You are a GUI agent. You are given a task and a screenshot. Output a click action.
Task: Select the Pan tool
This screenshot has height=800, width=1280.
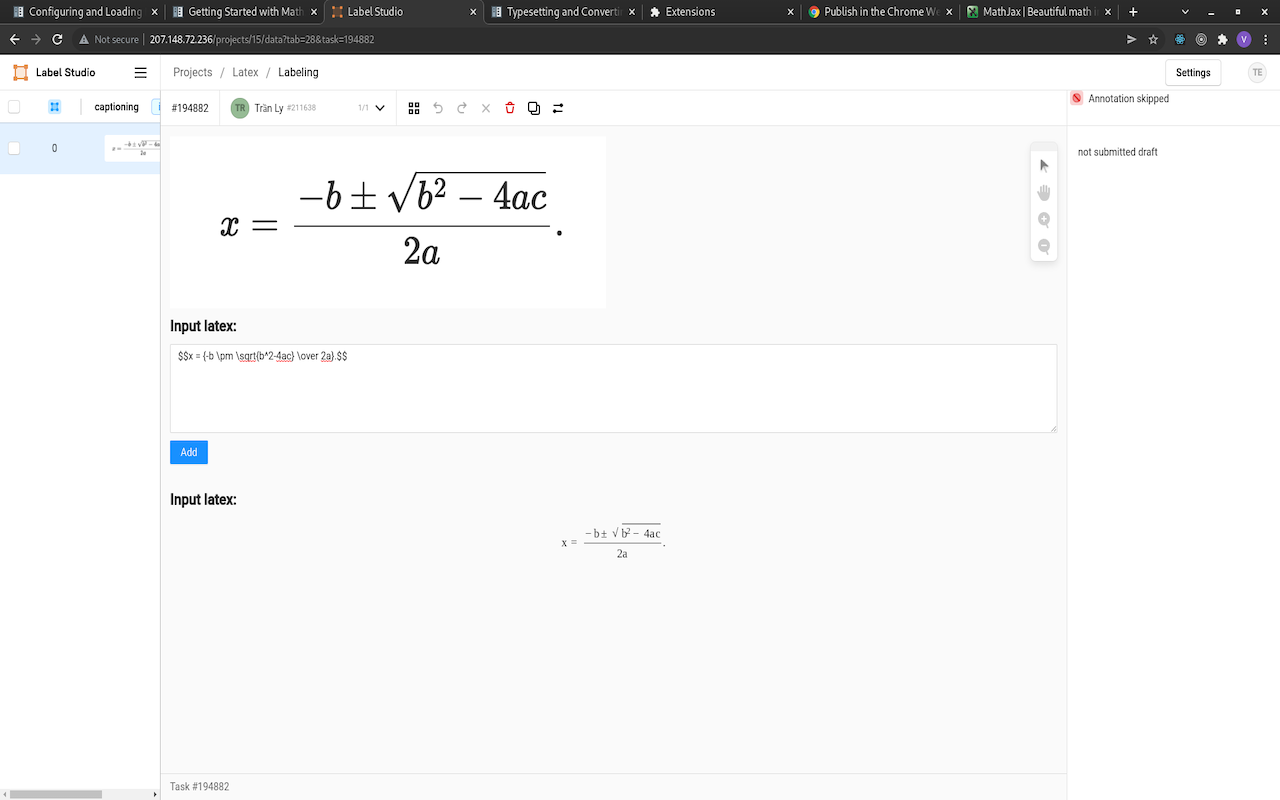pyautogui.click(x=1043, y=192)
